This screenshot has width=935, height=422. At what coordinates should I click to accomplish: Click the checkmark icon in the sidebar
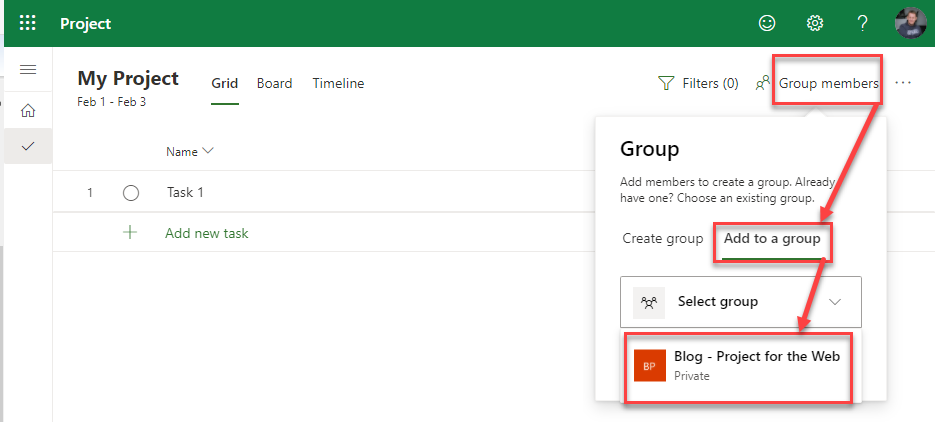click(28, 146)
